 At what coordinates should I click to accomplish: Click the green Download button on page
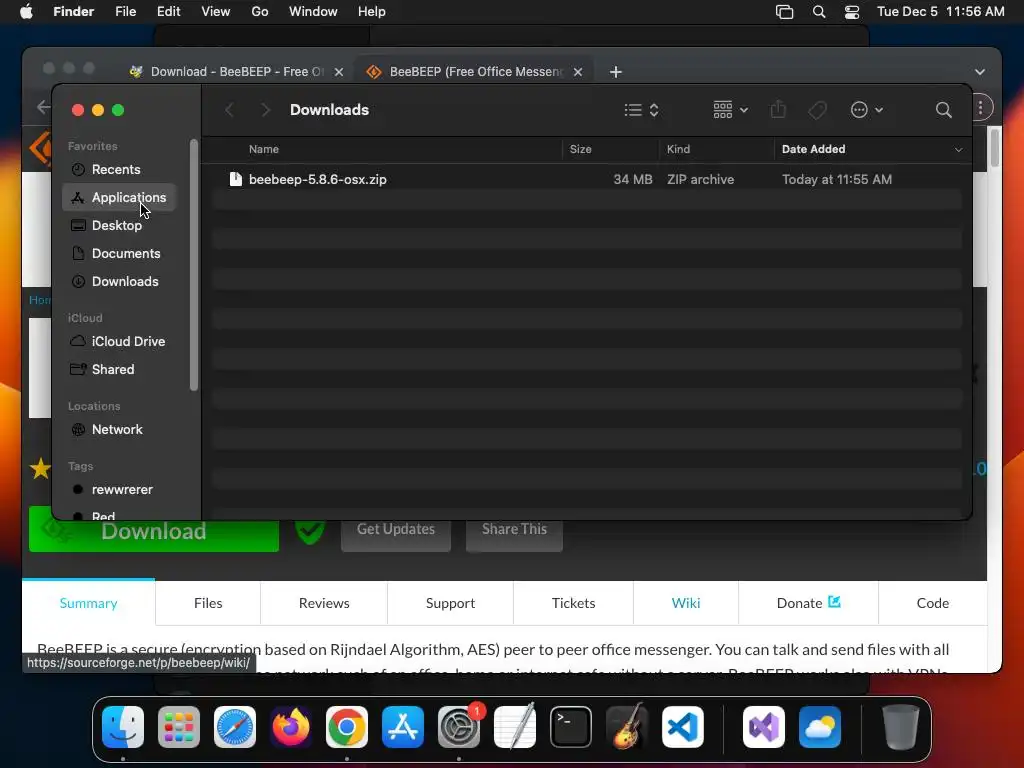153,531
